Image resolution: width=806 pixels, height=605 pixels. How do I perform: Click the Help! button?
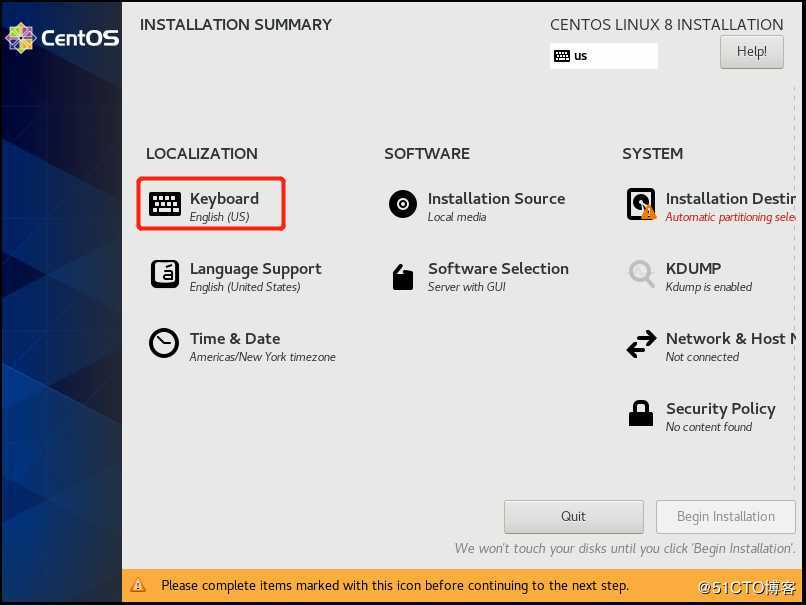[x=752, y=51]
